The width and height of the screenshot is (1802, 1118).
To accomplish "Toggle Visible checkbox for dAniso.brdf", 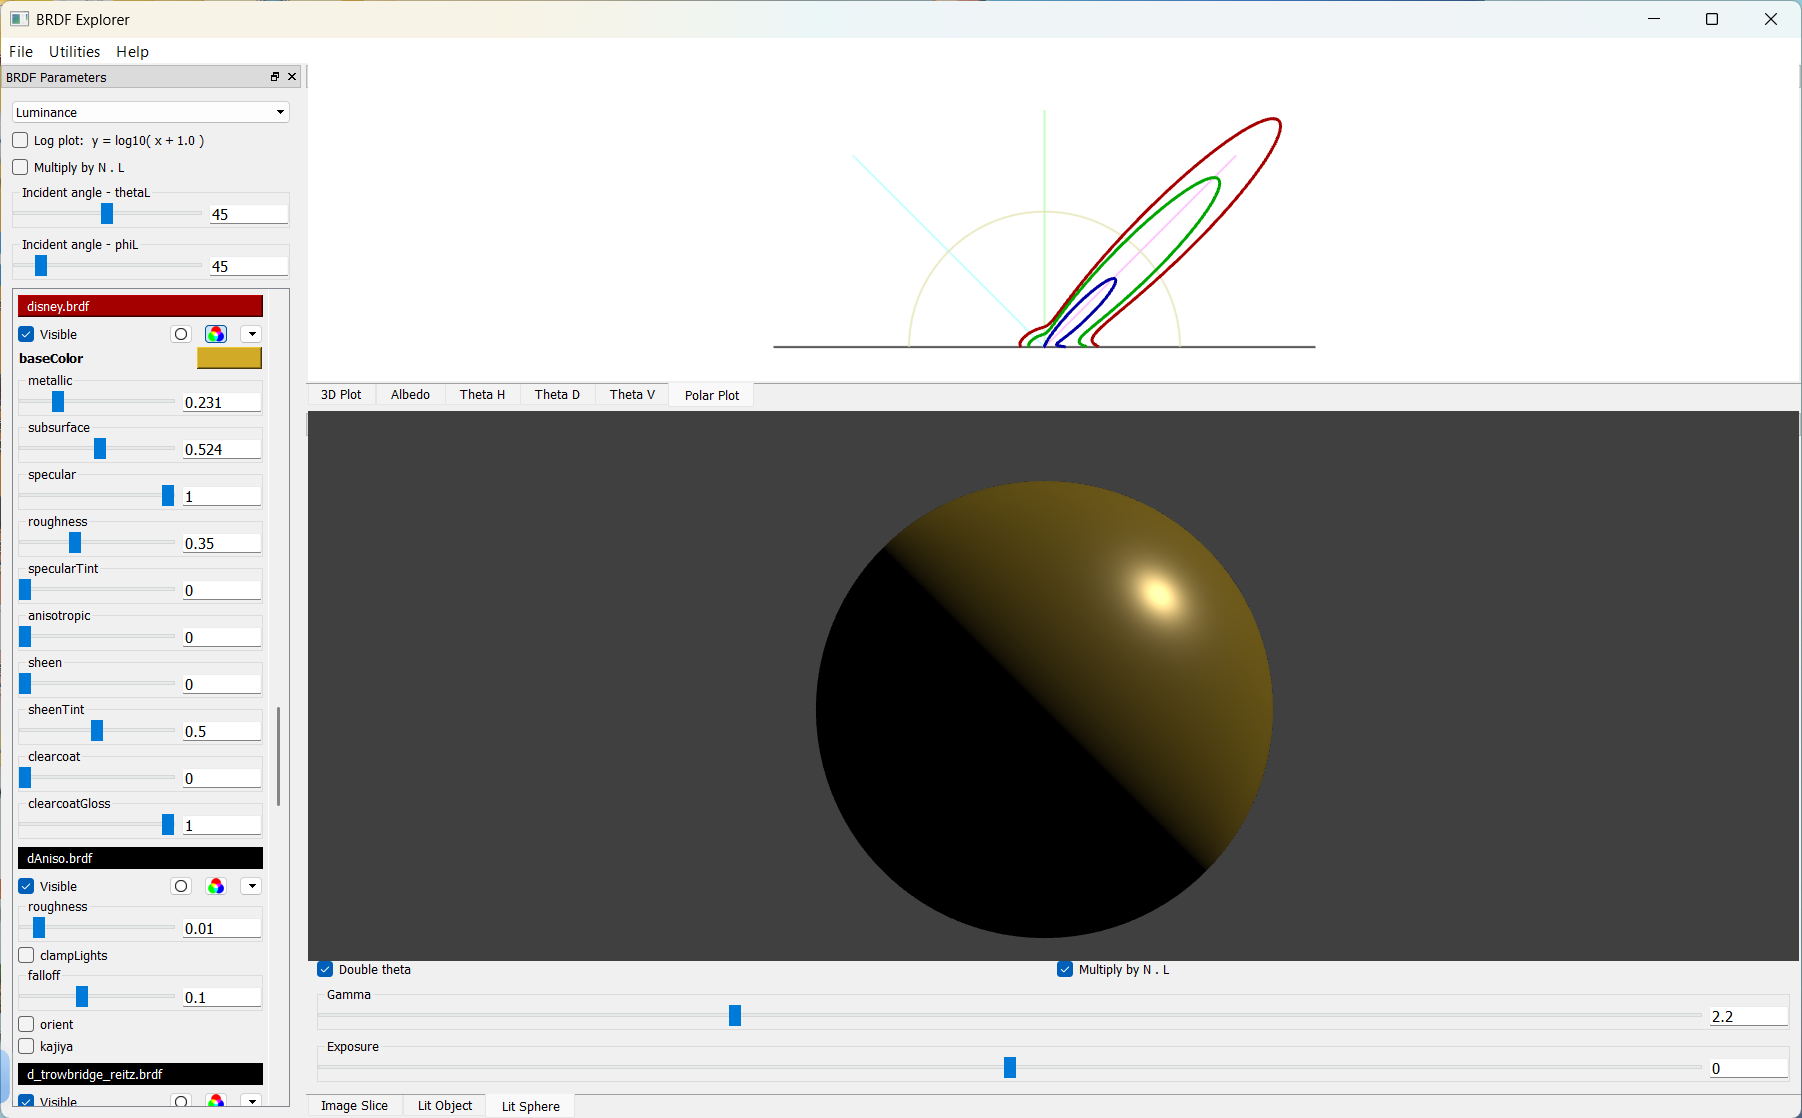I will 26,886.
